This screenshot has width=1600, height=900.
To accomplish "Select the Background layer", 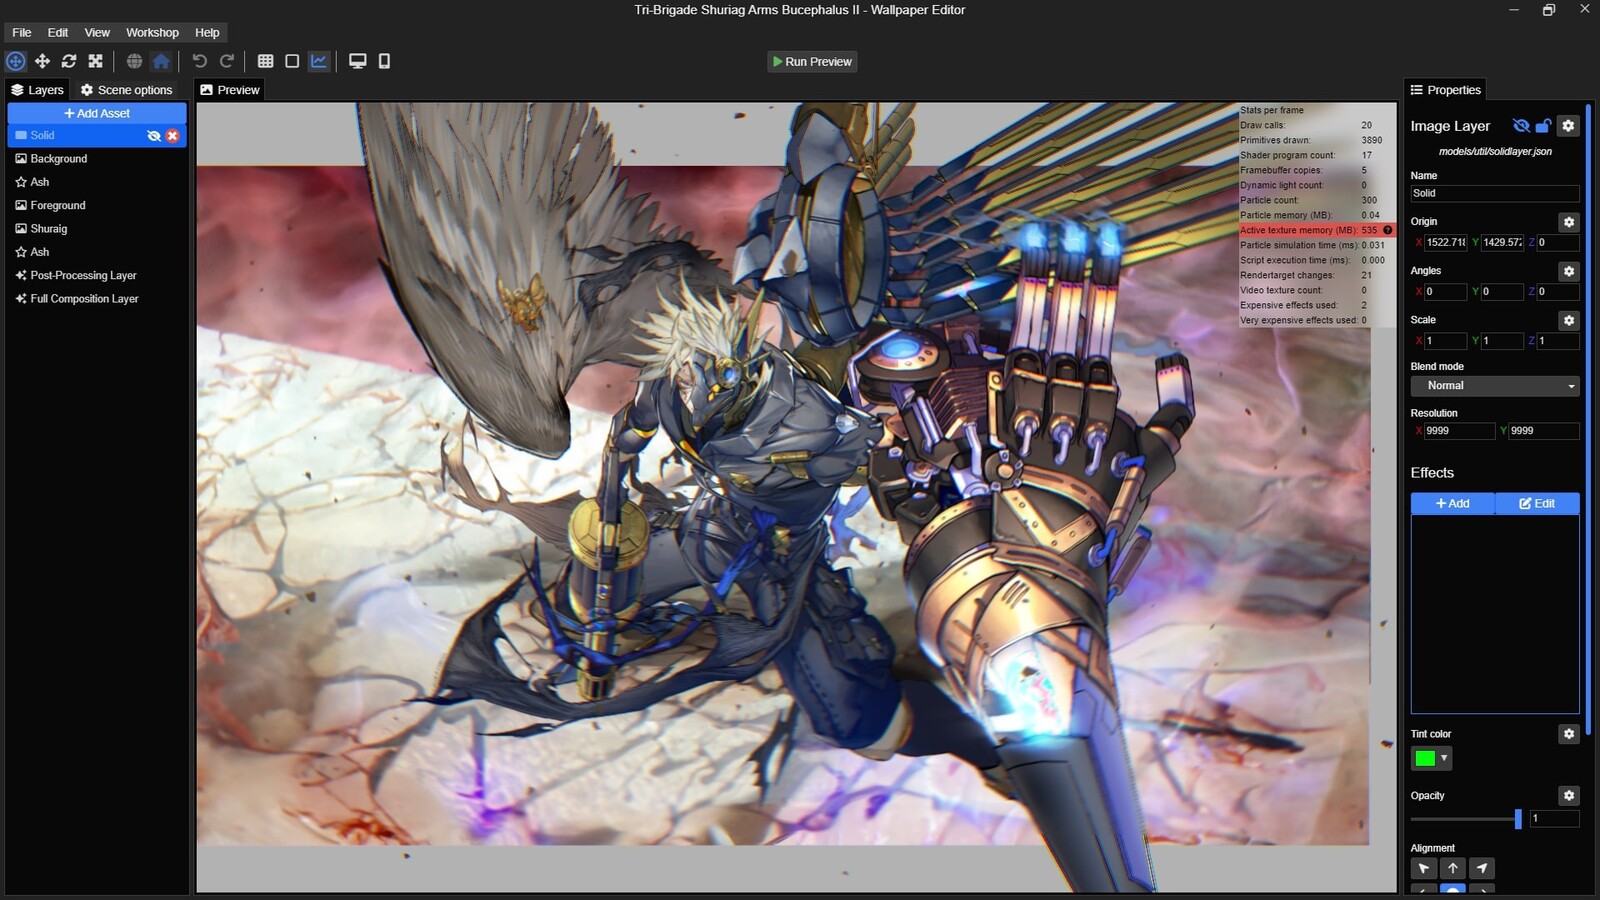I will point(97,159).
